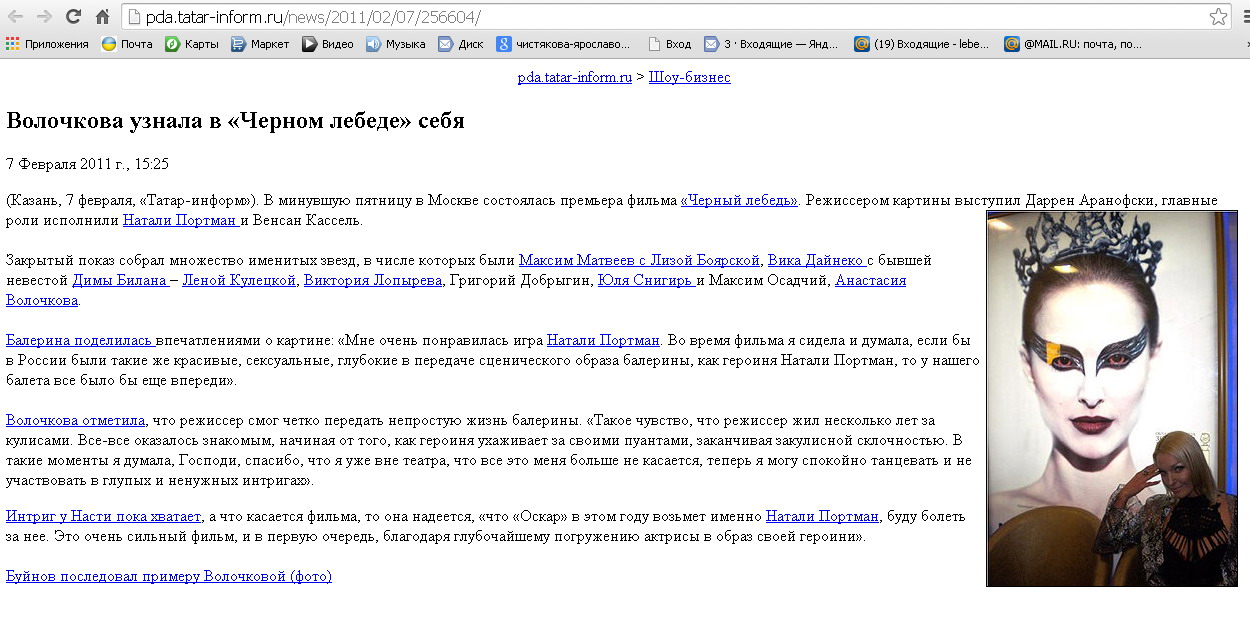Screen dimensions: 1250x622
Task: Follow the «Черный лебедь» link
Action: (739, 200)
